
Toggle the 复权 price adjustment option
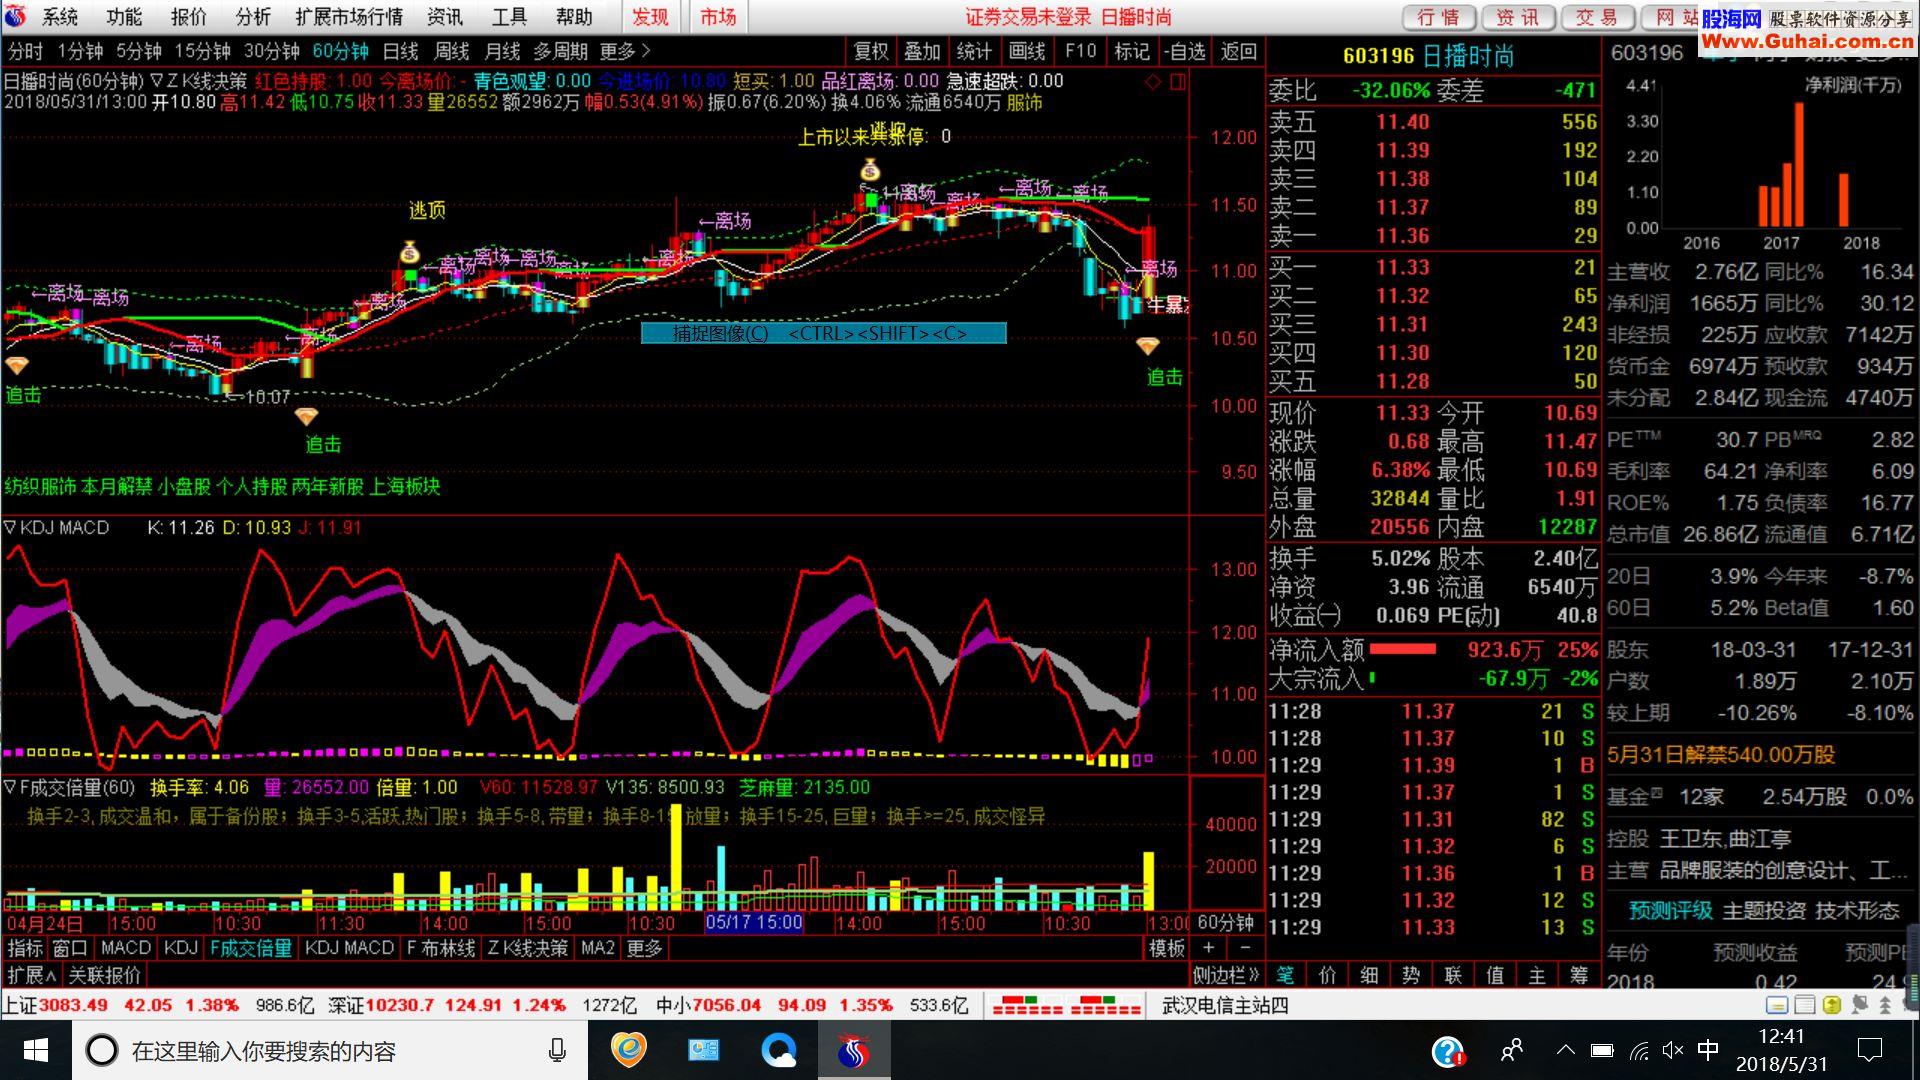click(x=870, y=51)
